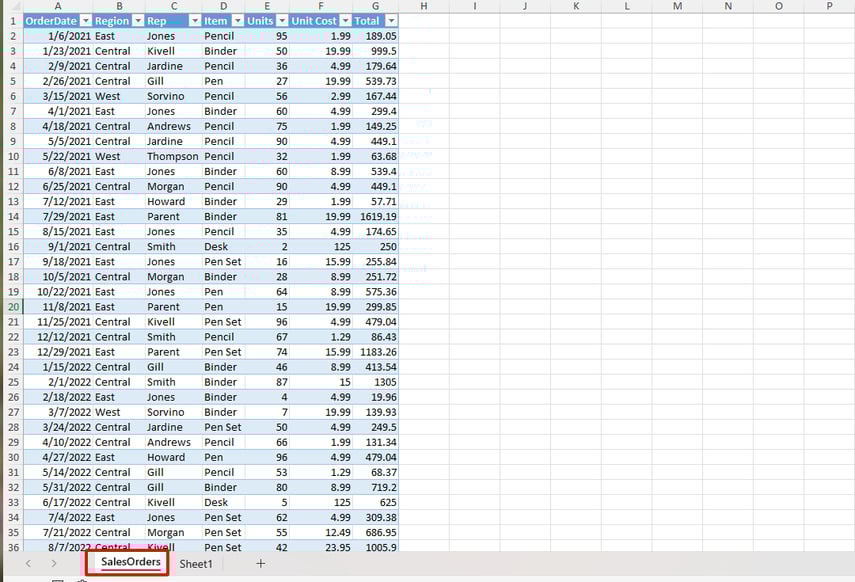Open the Region column filter dropdown
Viewport: 855px width, 582px height.
(138, 21)
